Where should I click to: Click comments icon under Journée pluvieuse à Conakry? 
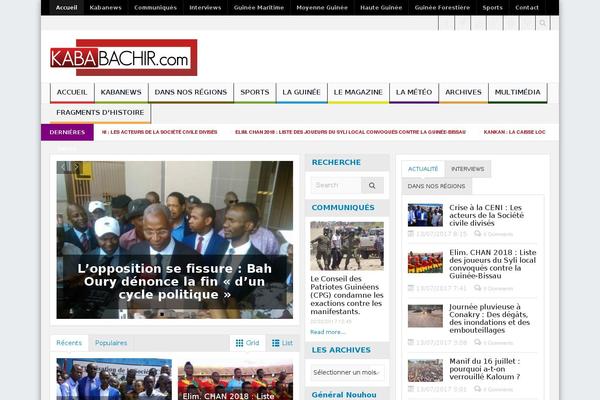coord(478,342)
